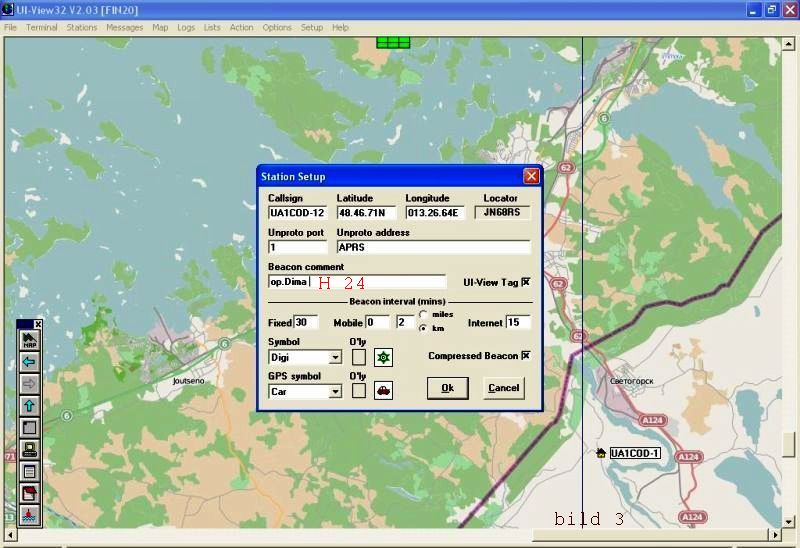Screen dimensions: 800x548
Task: Click the Latitude input field
Action: tap(366, 213)
